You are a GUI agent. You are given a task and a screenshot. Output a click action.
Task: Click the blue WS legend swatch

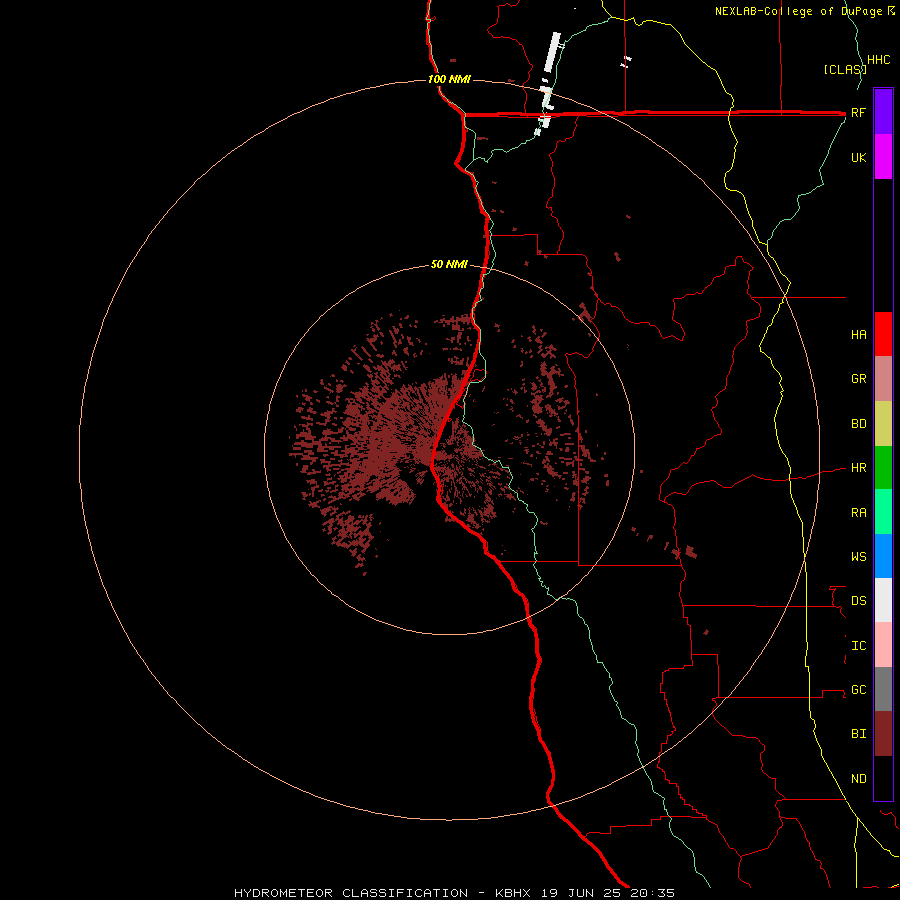[883, 556]
